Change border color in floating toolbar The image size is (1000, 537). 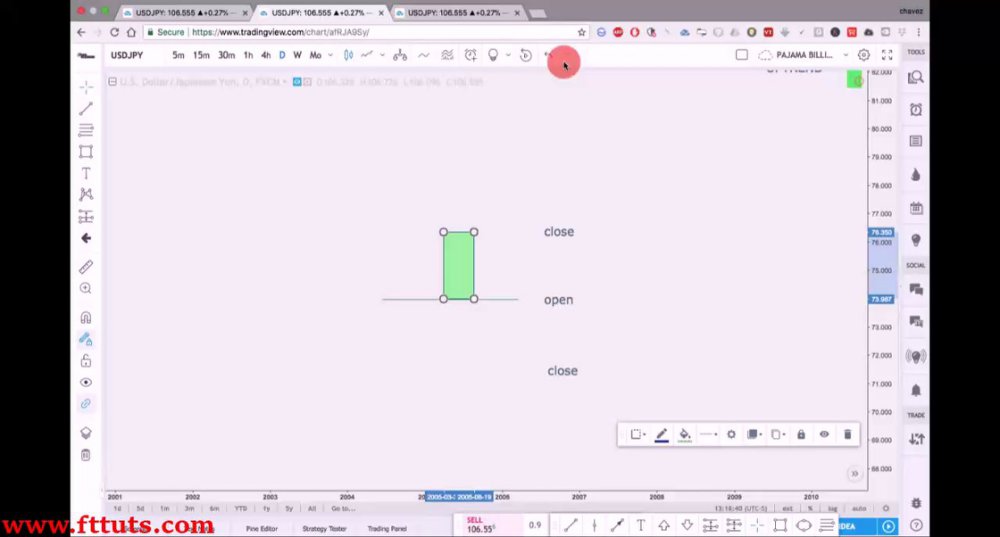661,435
